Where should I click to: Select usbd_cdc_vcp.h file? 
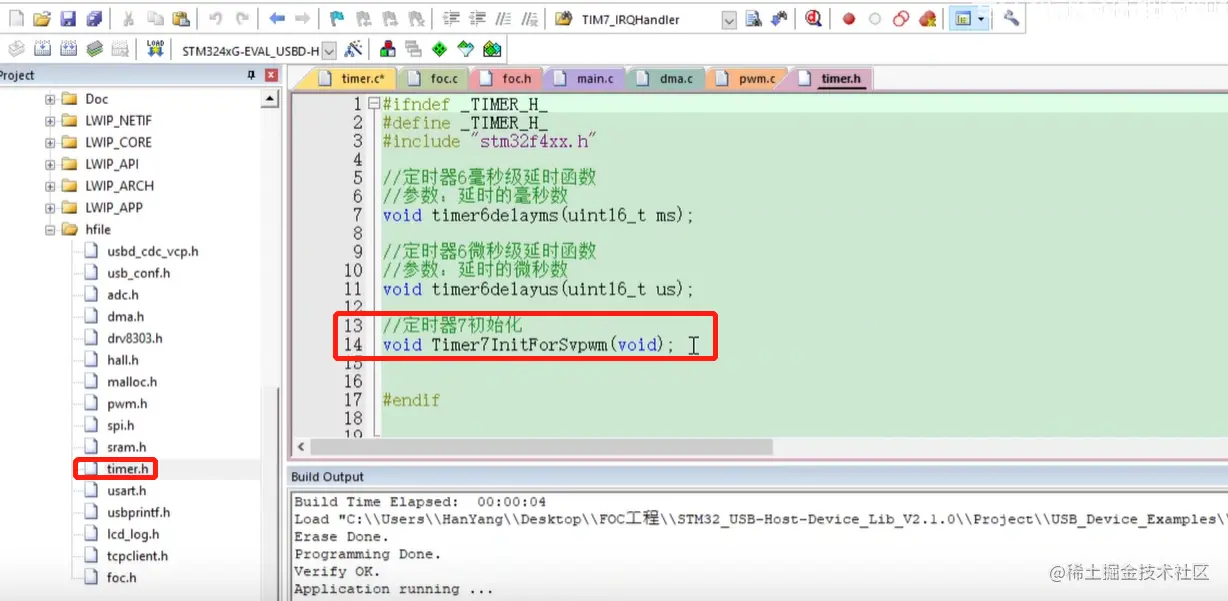(x=152, y=251)
